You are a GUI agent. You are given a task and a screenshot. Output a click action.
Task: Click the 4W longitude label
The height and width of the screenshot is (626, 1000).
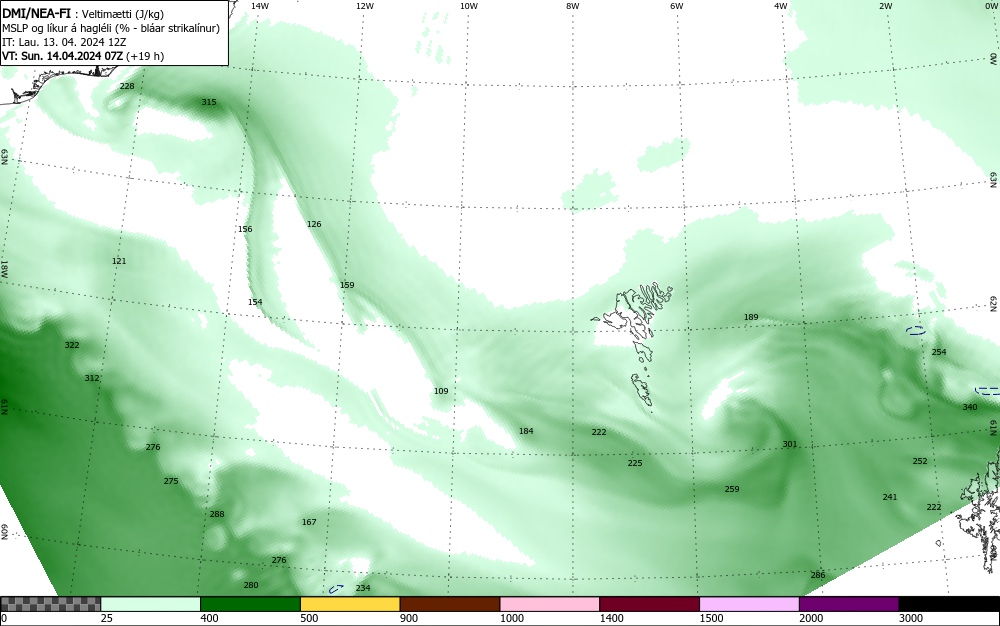point(781,6)
